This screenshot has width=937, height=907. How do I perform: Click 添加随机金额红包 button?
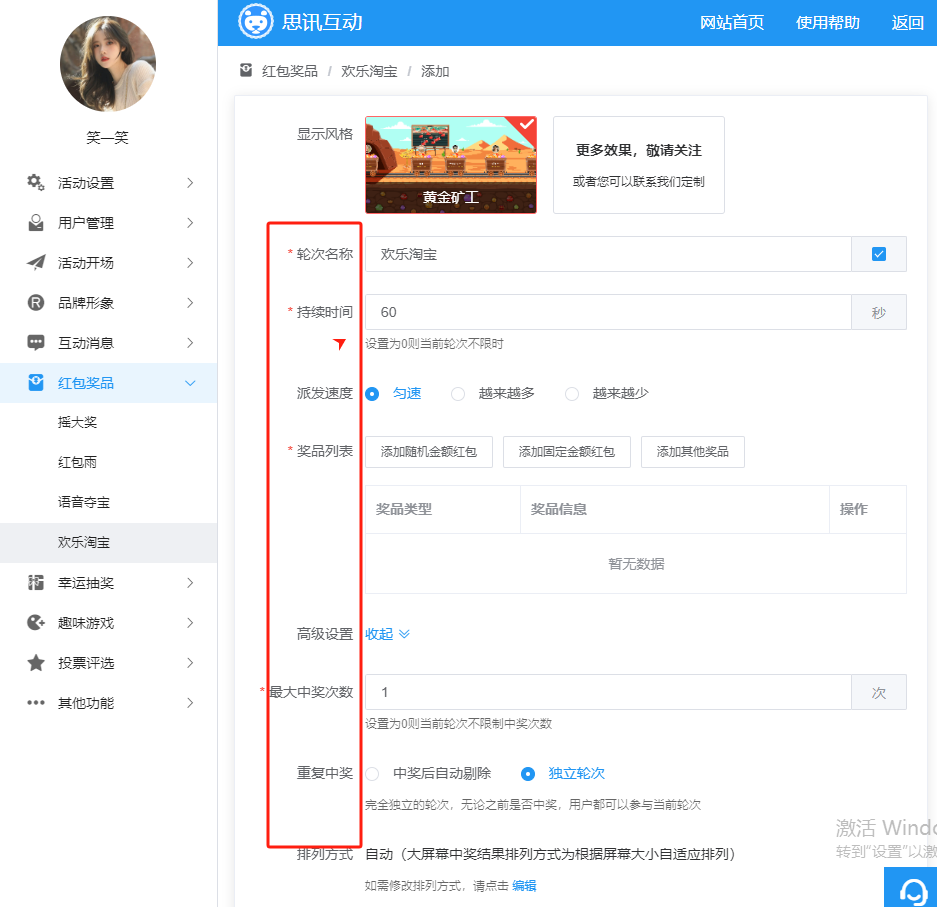pos(429,452)
